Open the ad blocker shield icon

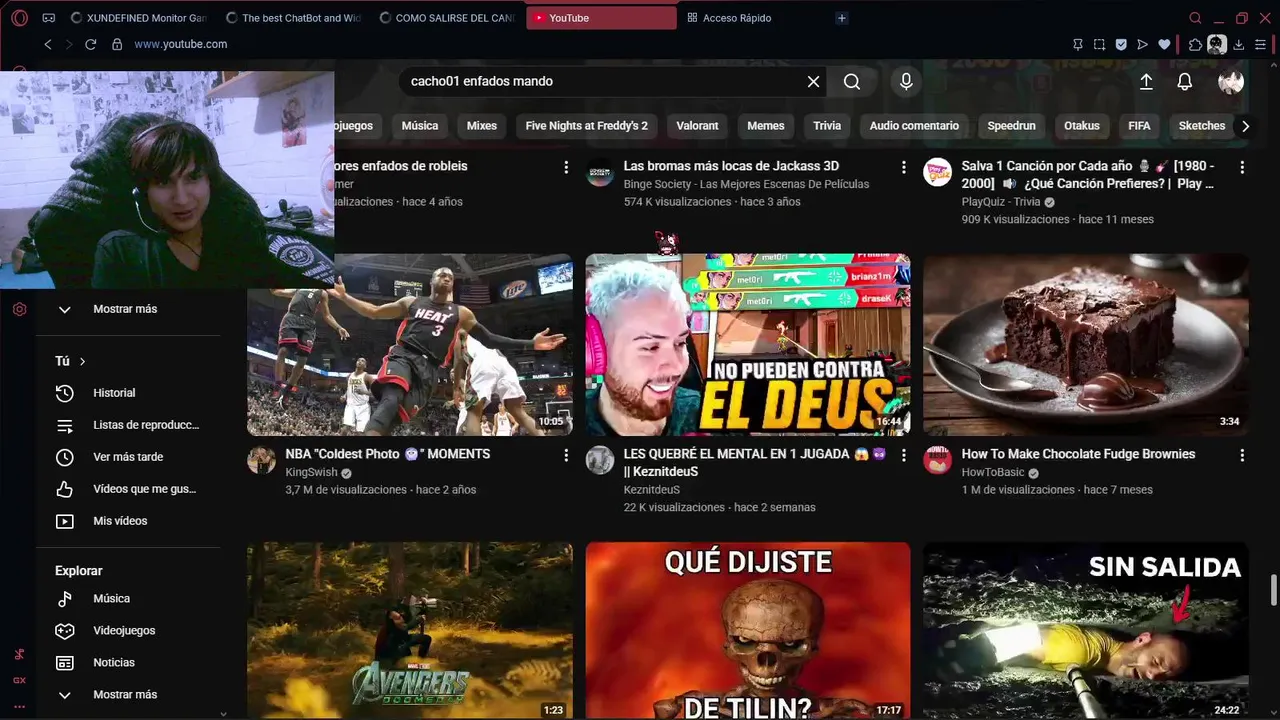[1121, 44]
